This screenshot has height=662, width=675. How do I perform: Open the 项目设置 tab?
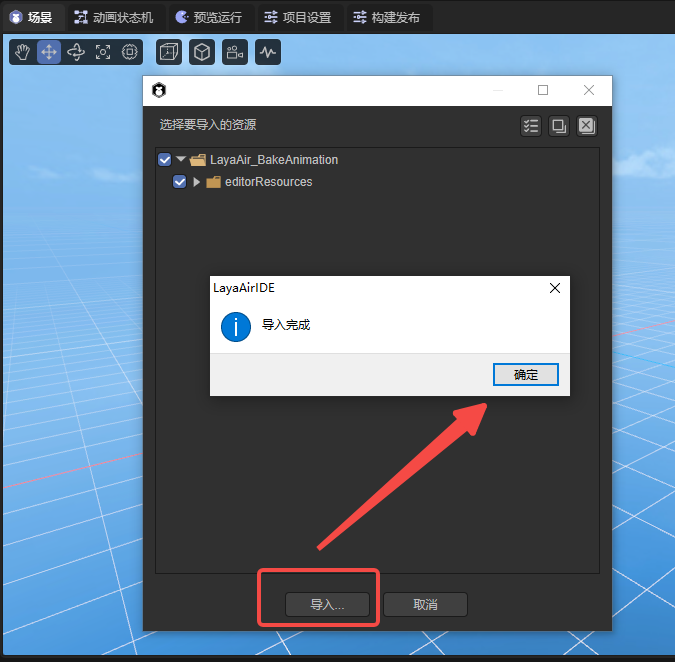tap(299, 17)
